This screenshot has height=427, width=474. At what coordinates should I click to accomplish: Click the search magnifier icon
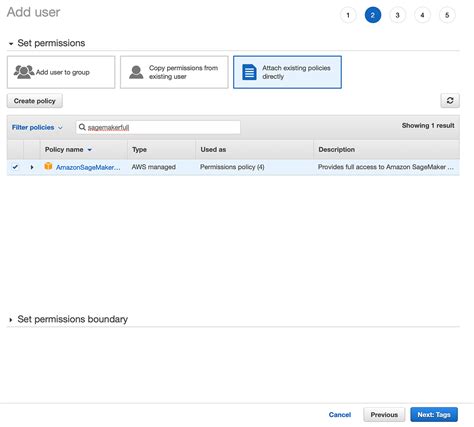point(82,127)
